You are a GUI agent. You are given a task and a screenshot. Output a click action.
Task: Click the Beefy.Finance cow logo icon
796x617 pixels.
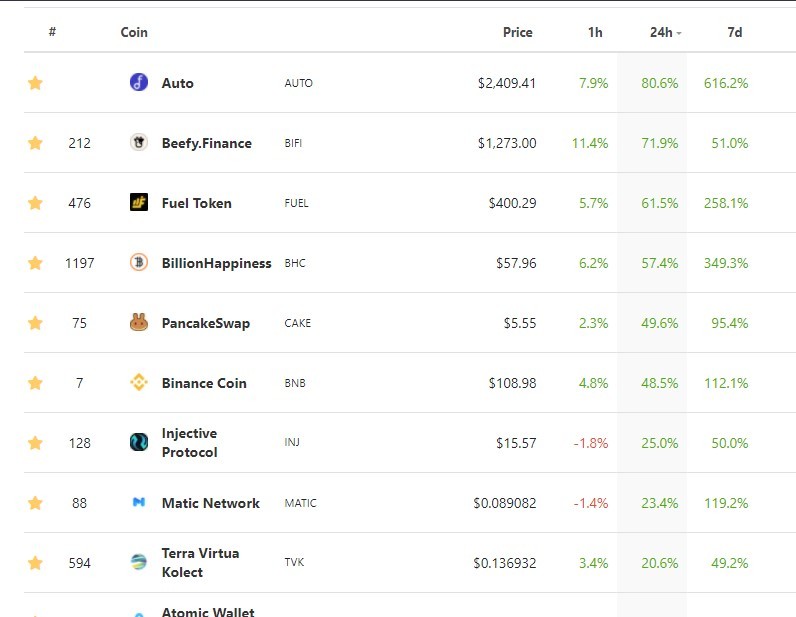coord(139,142)
